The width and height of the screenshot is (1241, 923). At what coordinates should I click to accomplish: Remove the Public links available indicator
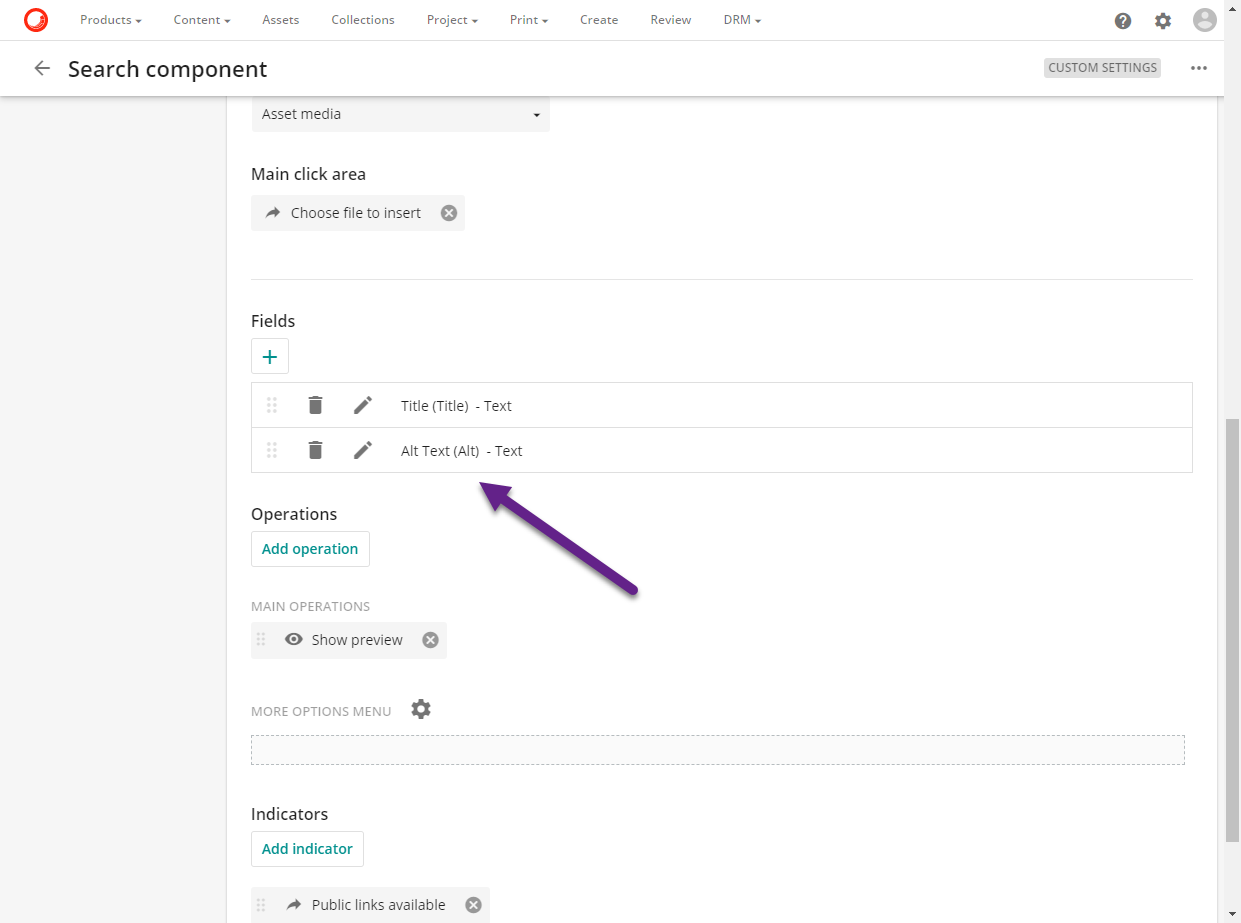(x=473, y=905)
